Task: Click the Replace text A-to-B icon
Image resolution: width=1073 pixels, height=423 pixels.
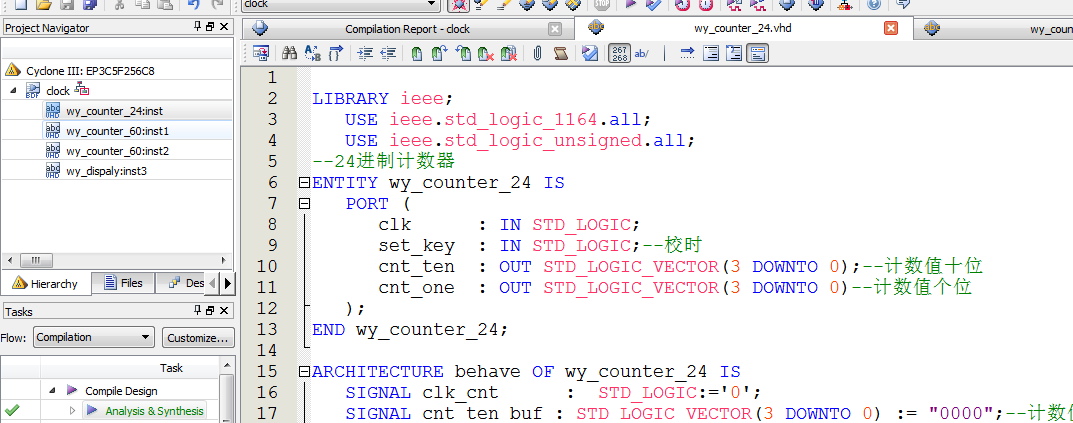Action: click(312, 53)
